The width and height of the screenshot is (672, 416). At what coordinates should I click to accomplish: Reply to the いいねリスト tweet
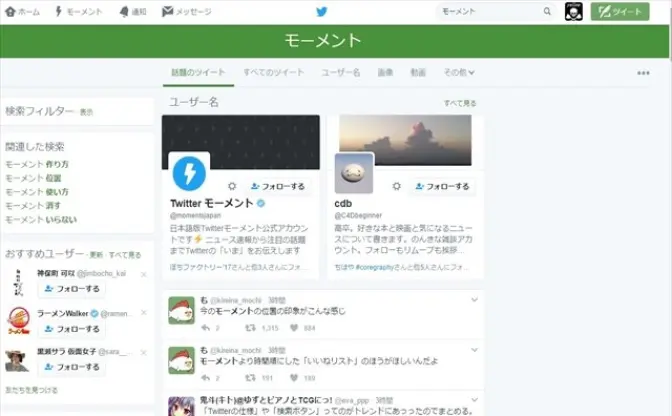pyautogui.click(x=206, y=378)
